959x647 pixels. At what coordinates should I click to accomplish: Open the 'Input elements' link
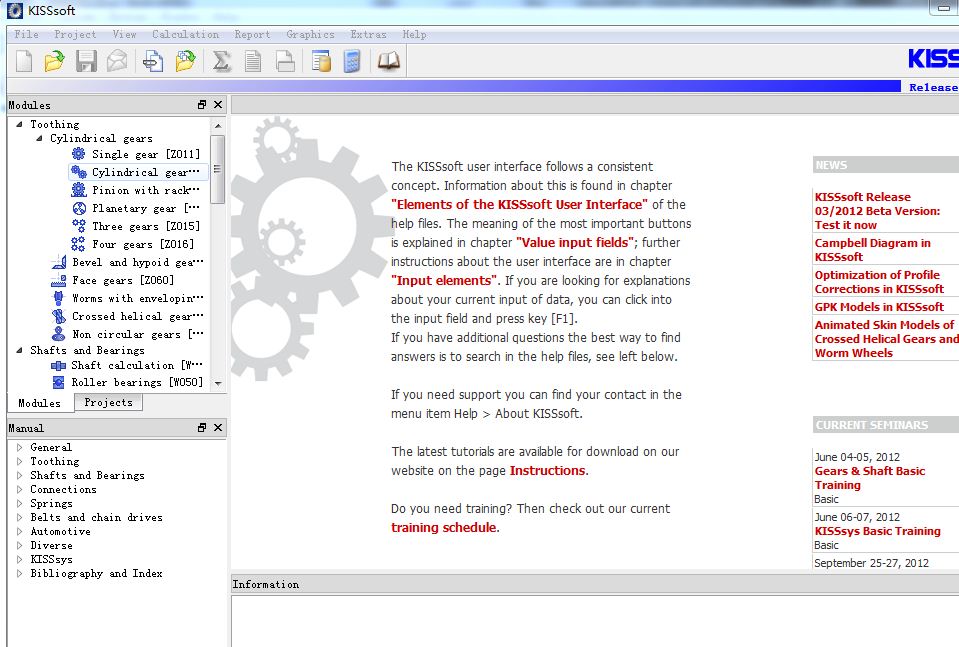click(x=445, y=280)
